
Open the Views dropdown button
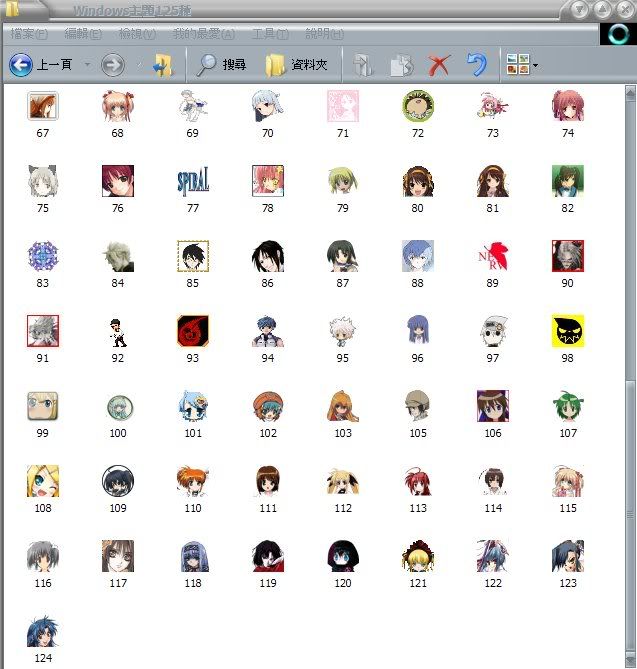point(522,65)
